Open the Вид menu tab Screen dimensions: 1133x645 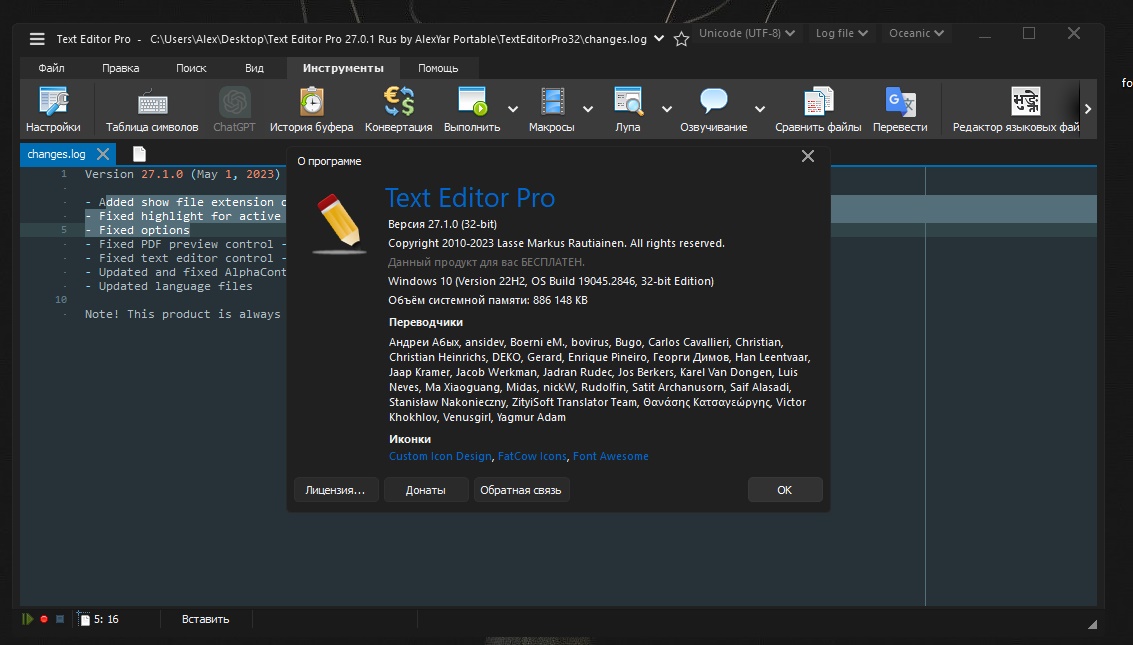[254, 68]
